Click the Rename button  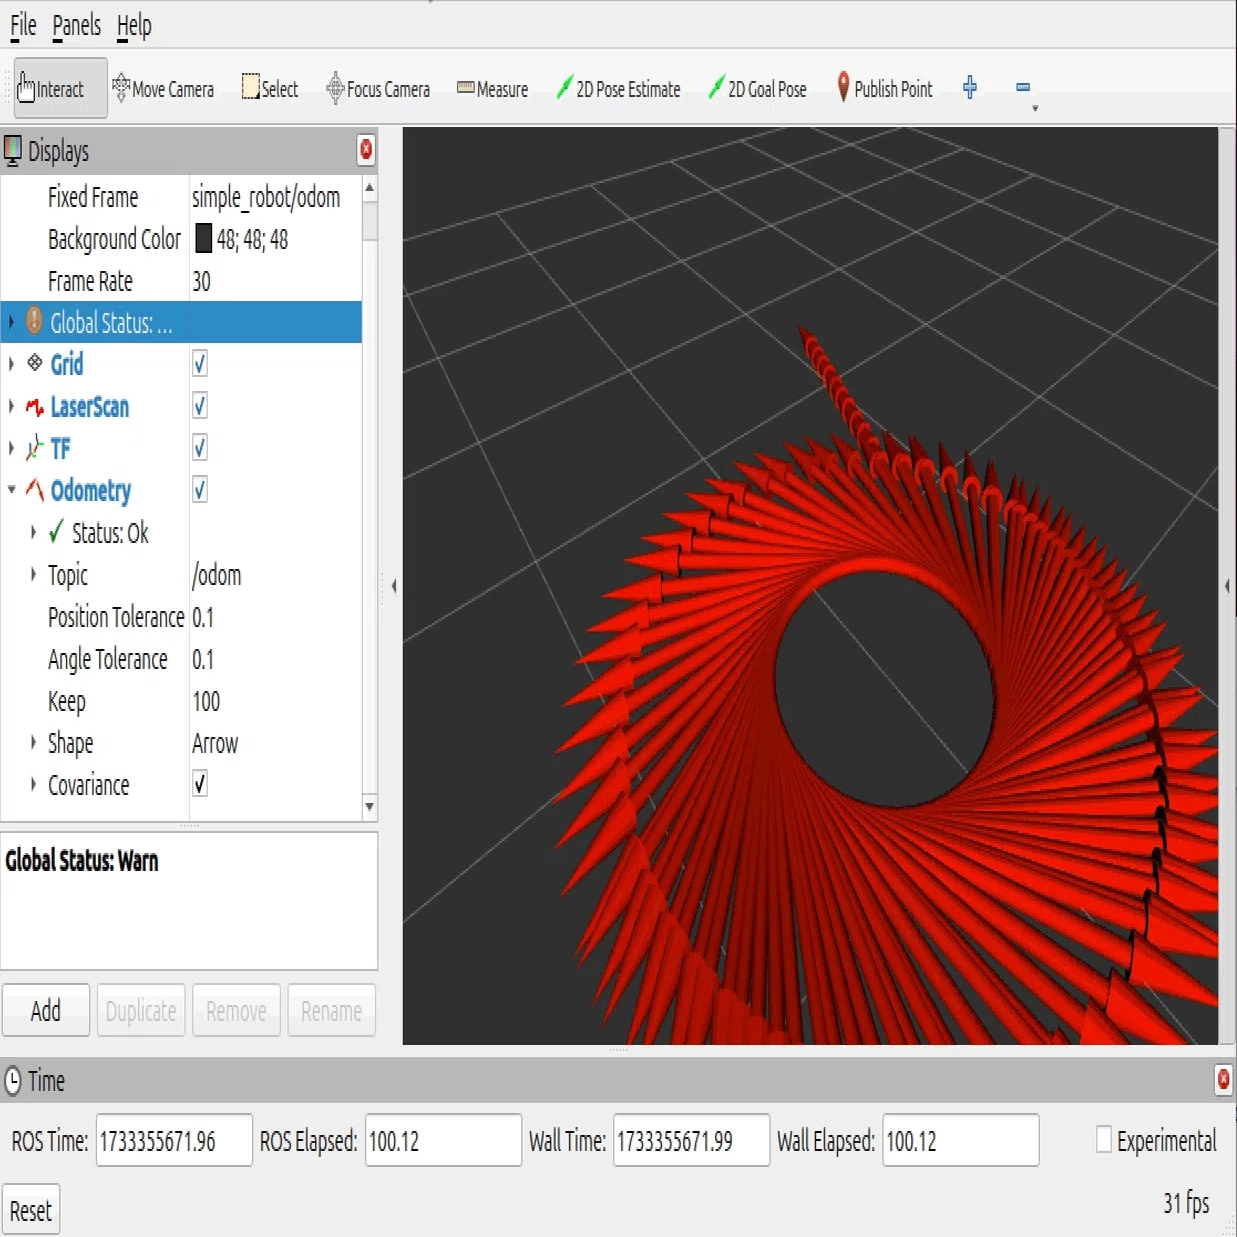point(331,1010)
